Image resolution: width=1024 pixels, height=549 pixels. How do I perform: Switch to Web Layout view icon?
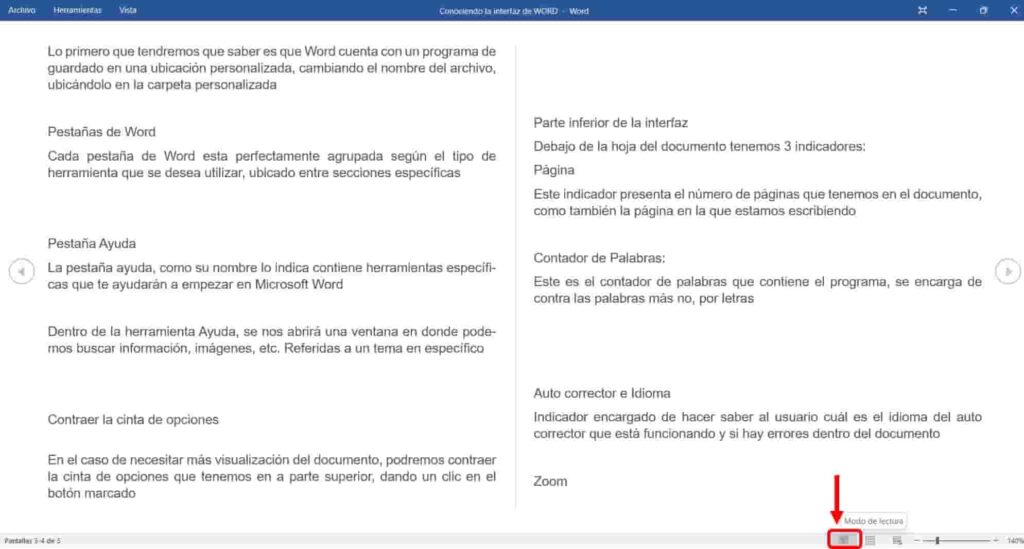[897, 540]
